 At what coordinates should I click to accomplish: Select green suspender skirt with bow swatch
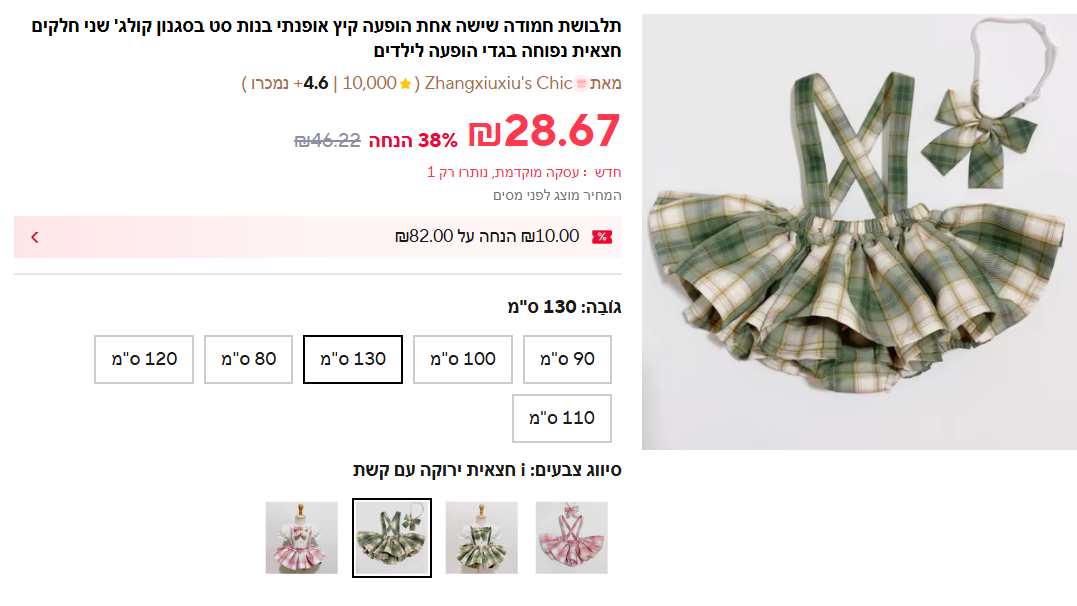click(x=392, y=538)
